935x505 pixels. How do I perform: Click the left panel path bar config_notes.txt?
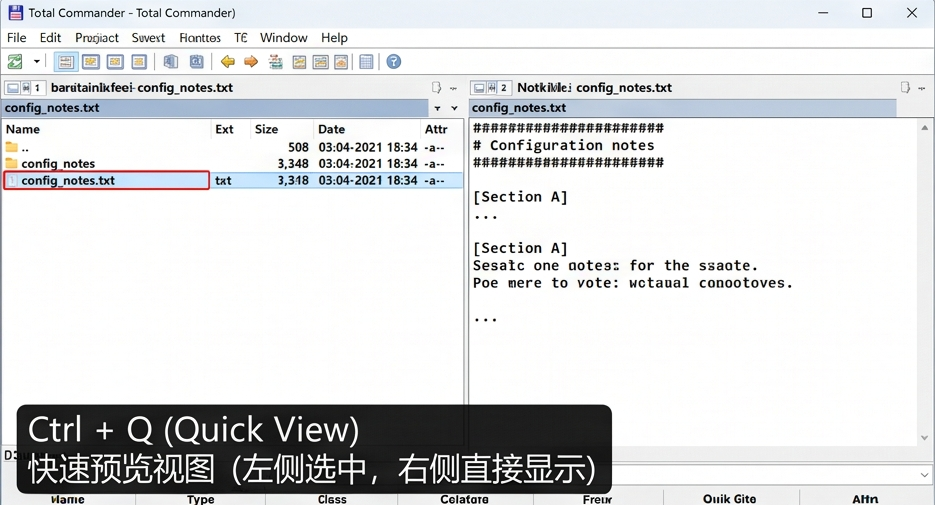click(x=215, y=108)
